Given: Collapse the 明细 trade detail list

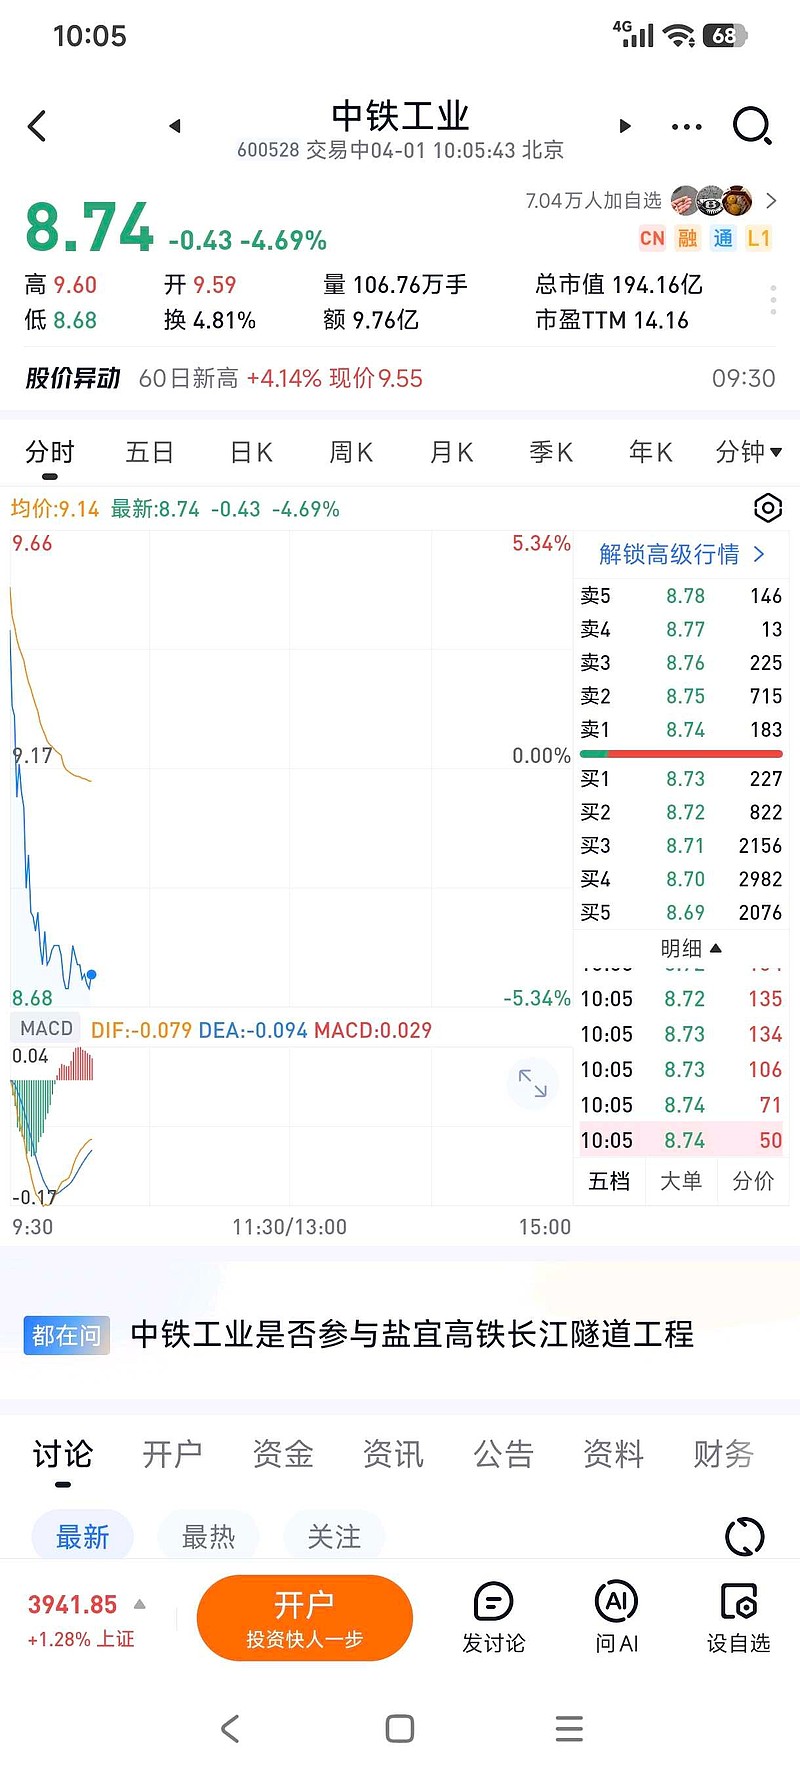Looking at the screenshot, I should coord(691,948).
